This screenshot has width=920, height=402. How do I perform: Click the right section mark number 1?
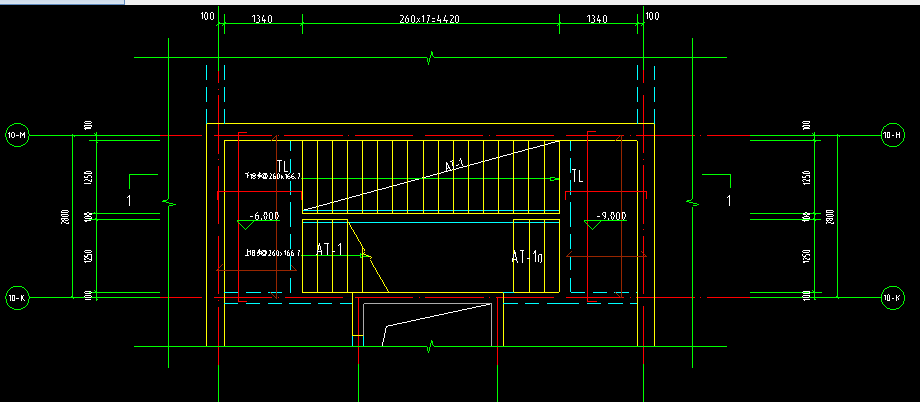(729, 201)
